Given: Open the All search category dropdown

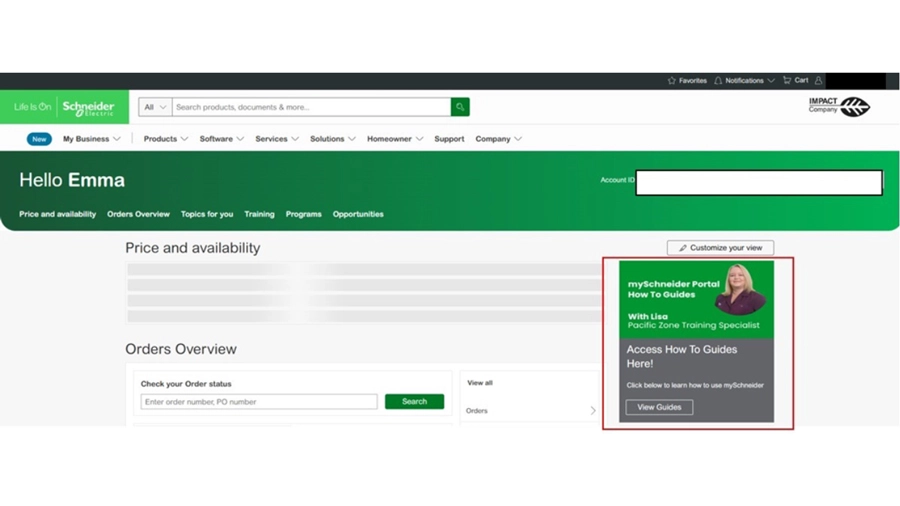Looking at the screenshot, I should click(155, 107).
